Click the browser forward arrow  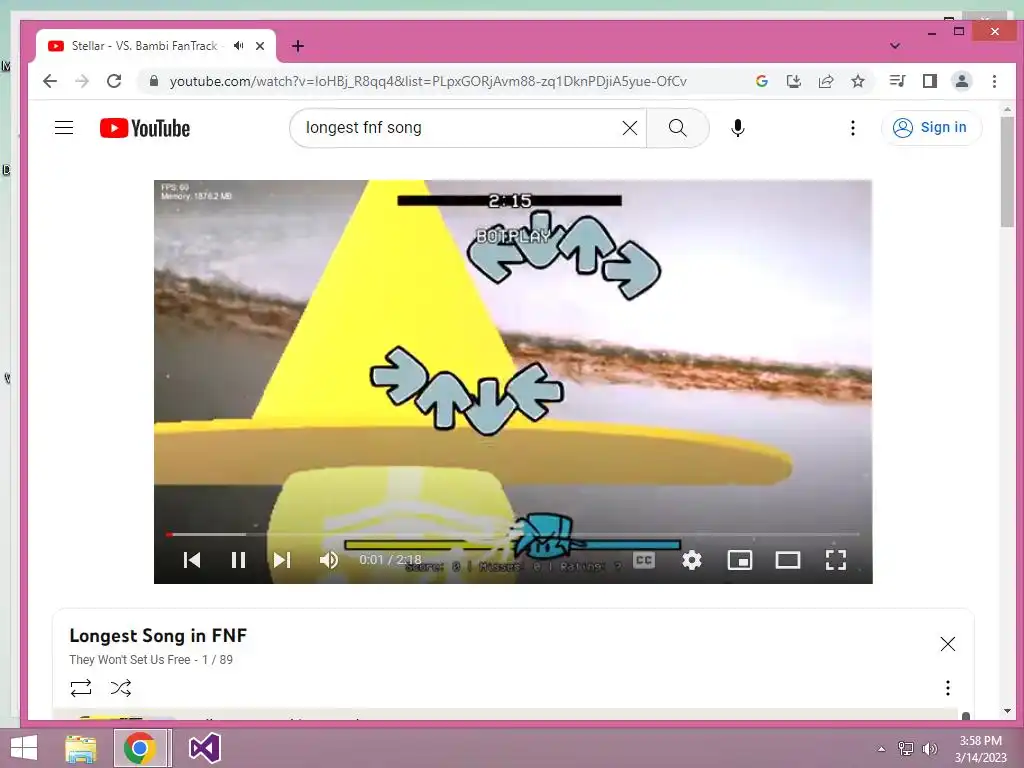click(82, 81)
